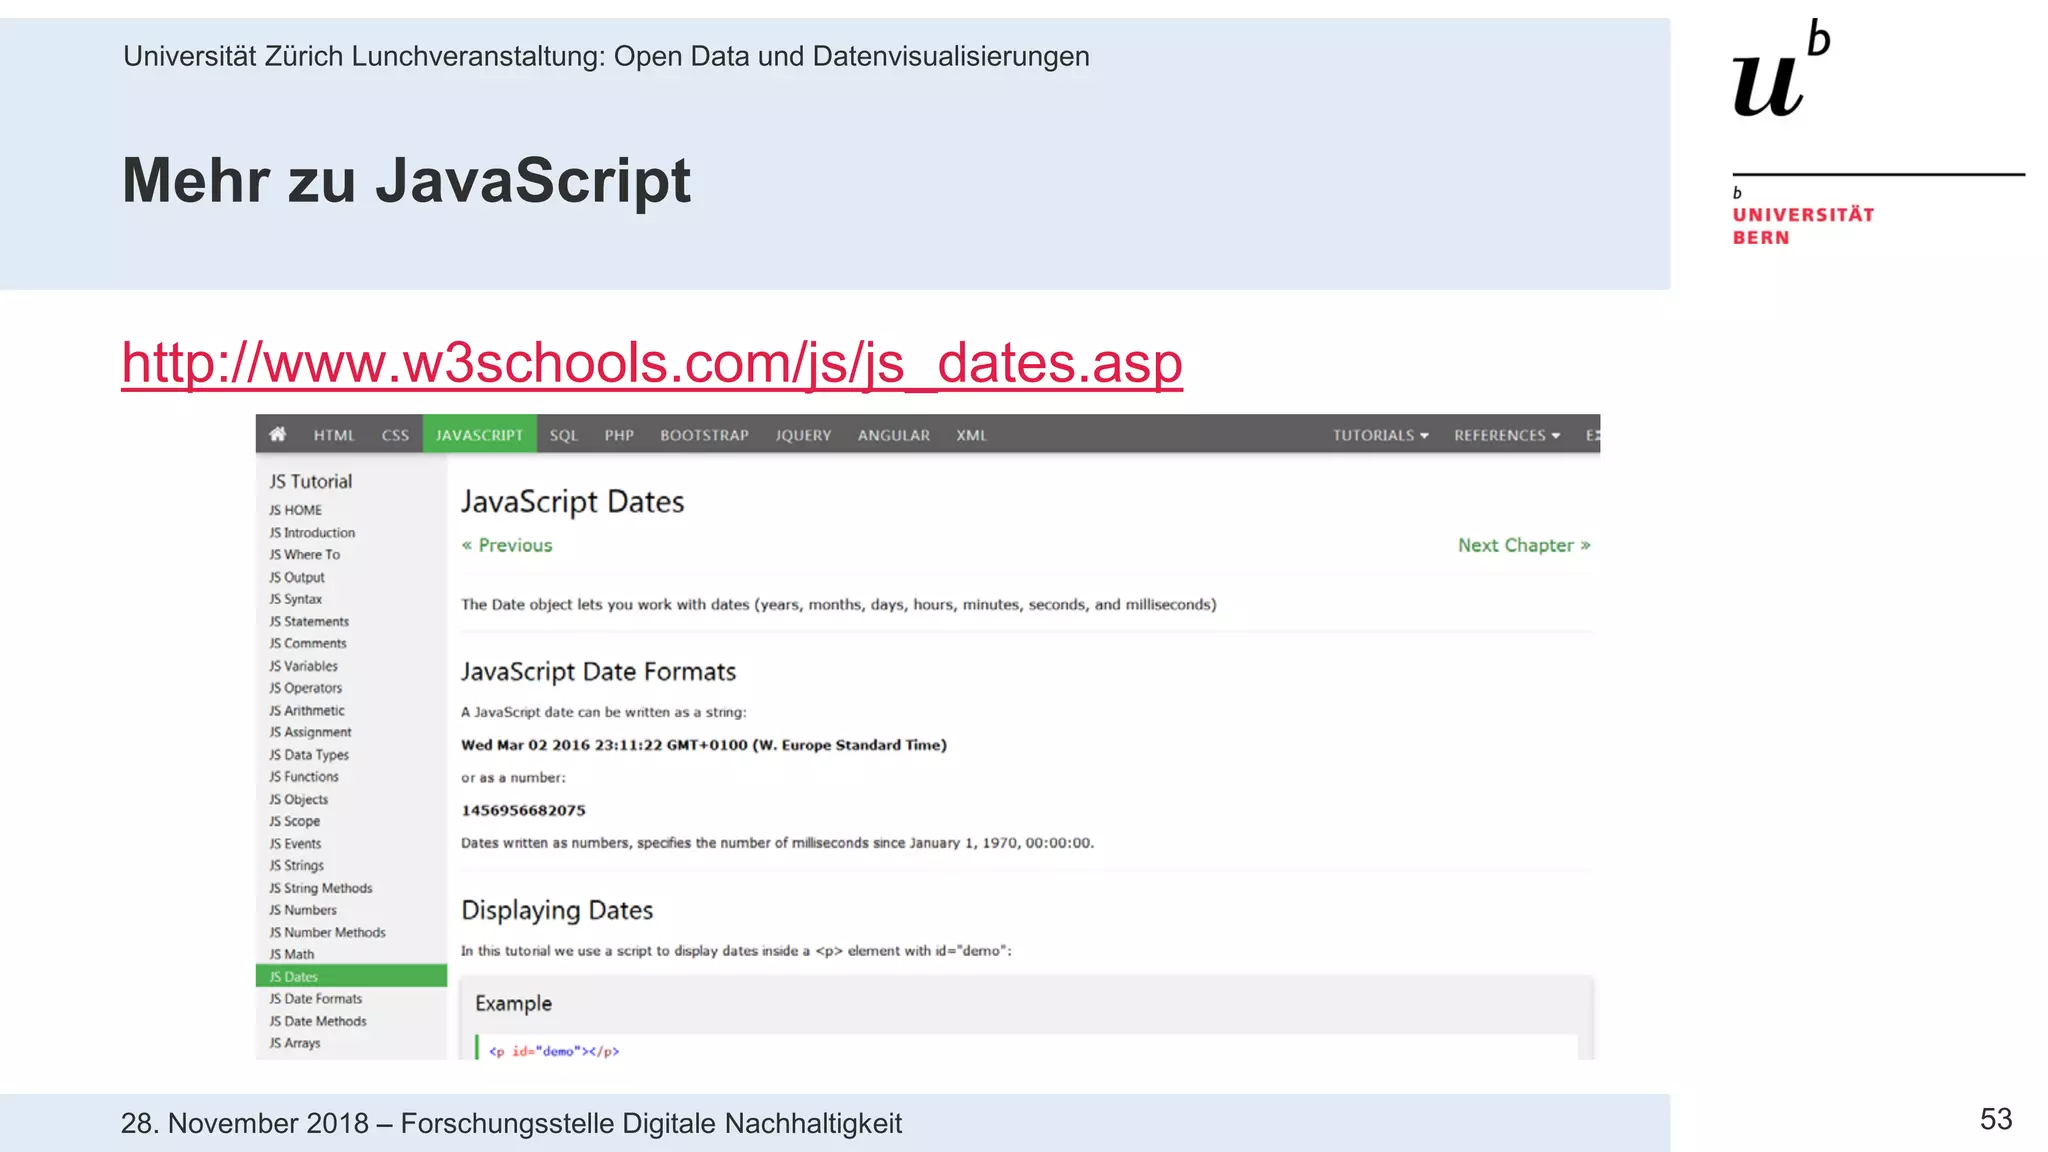
Task: Open JS Number Methods in the sidebar
Action: pyautogui.click(x=327, y=932)
